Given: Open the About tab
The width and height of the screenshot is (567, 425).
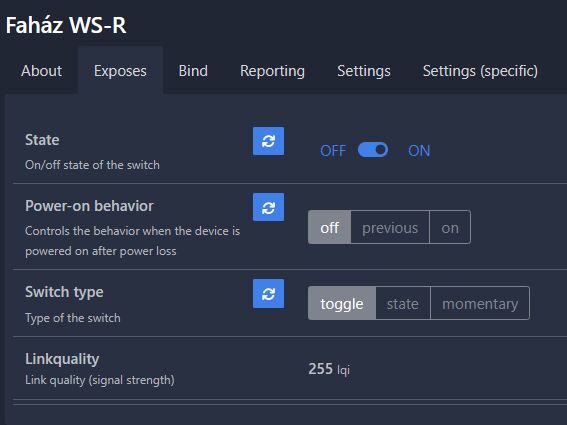Looking at the screenshot, I should pyautogui.click(x=41, y=71).
